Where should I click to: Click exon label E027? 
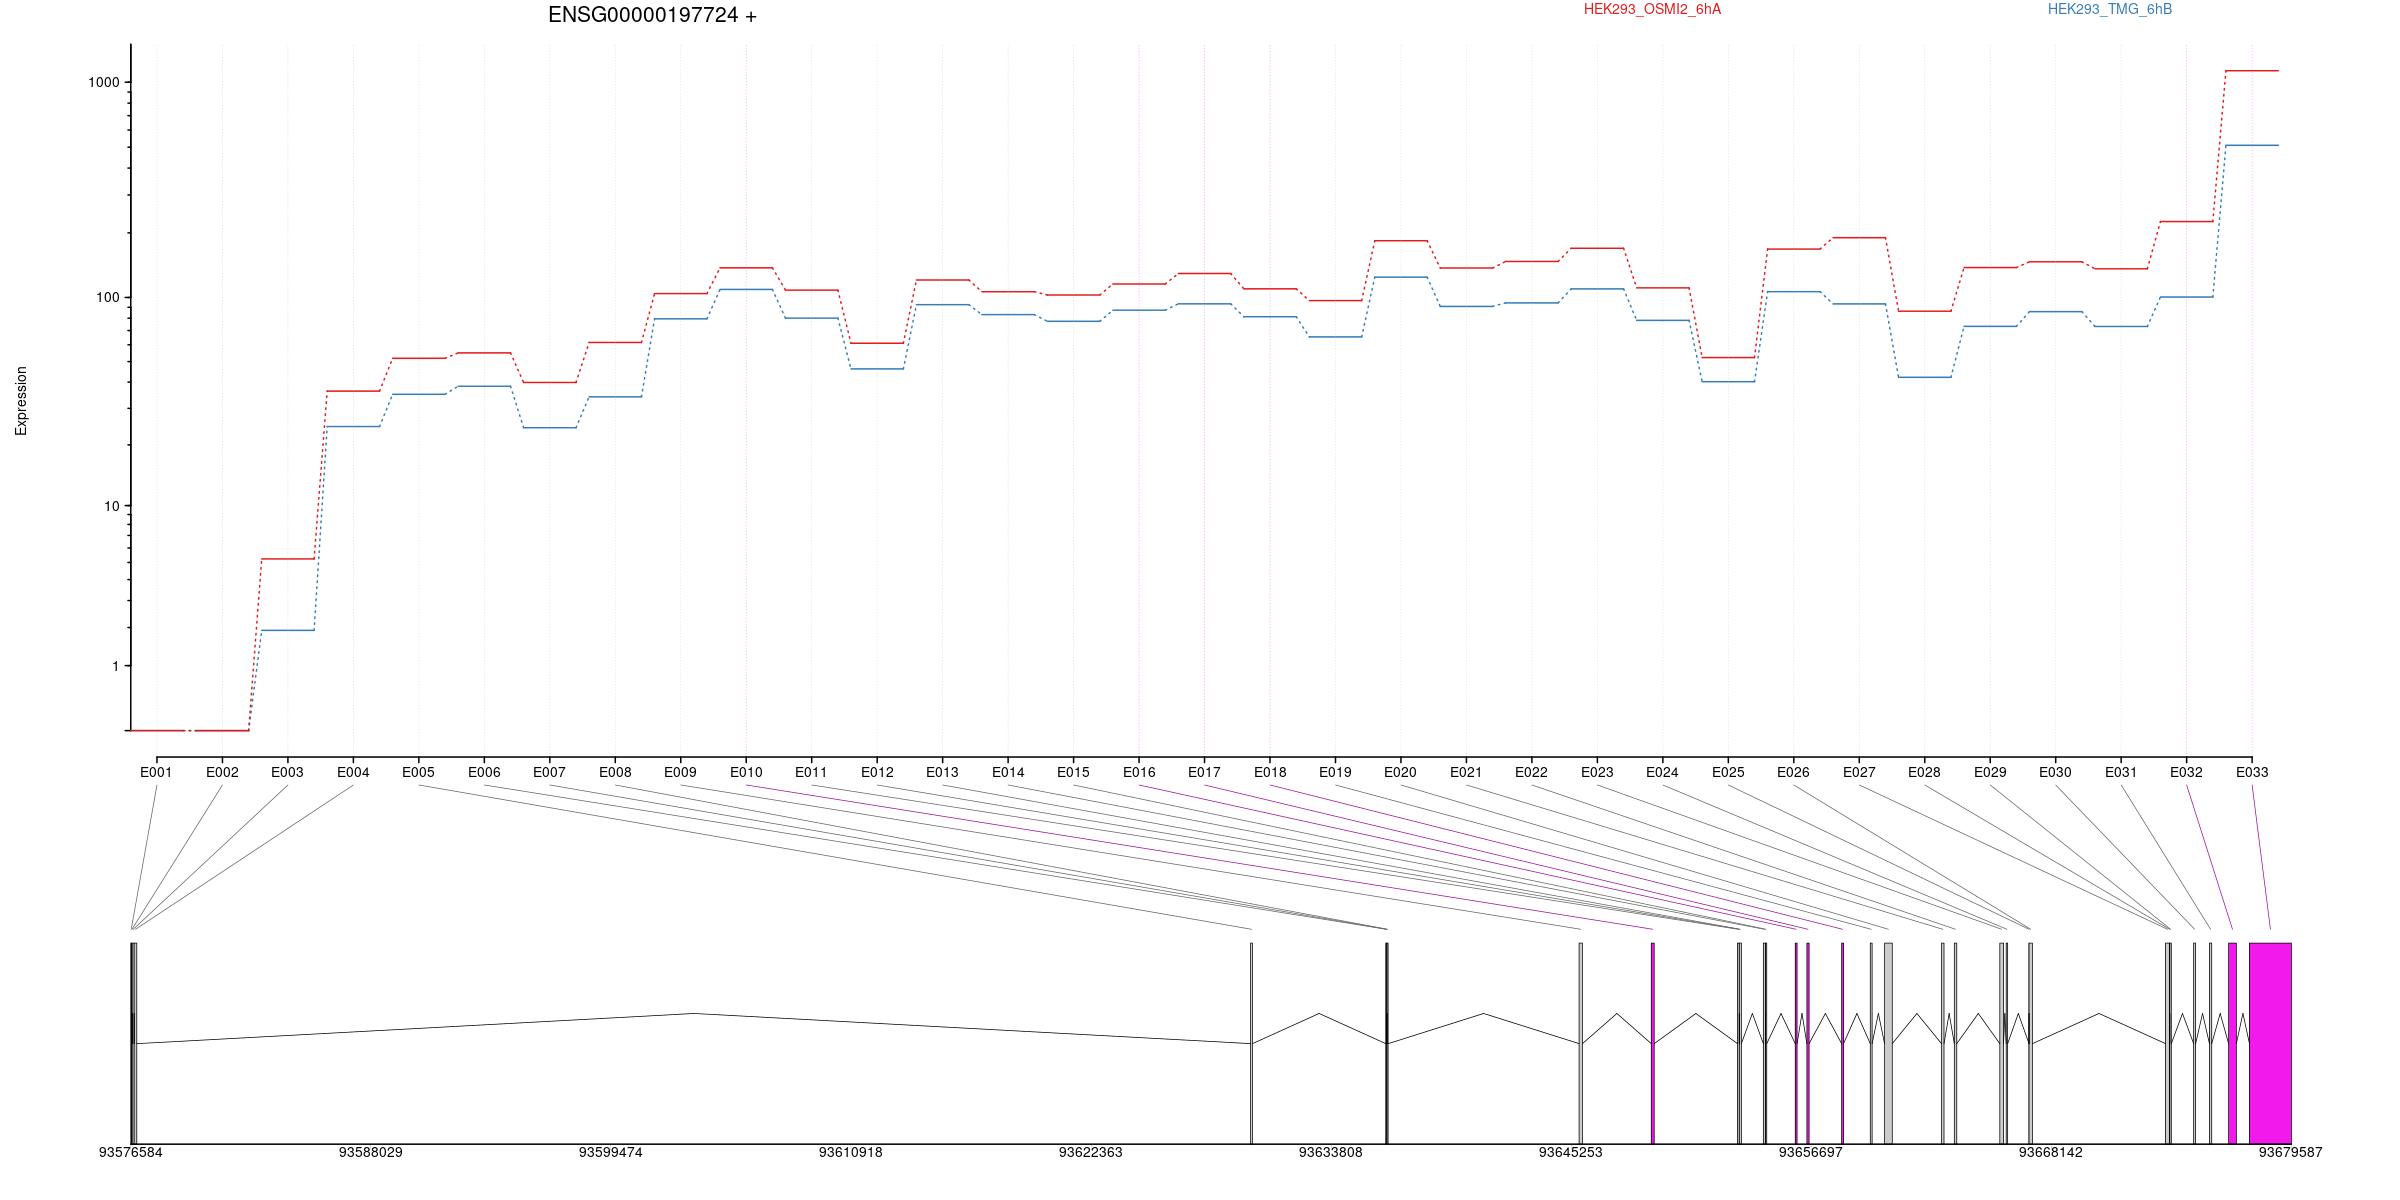tap(1859, 772)
